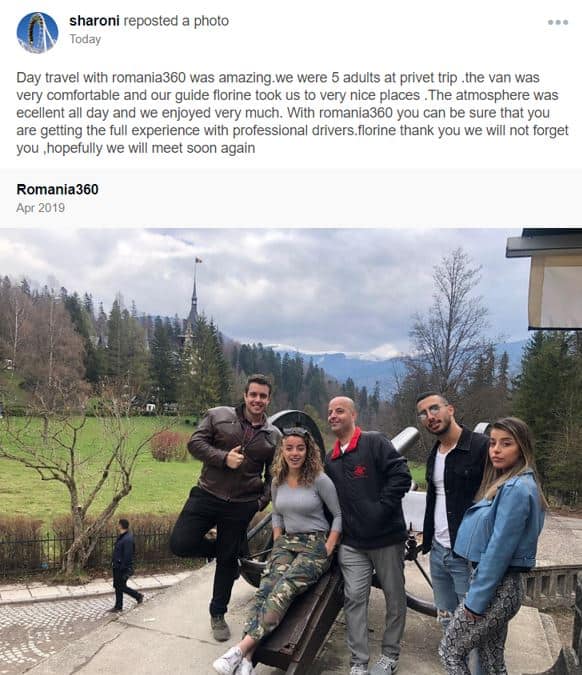This screenshot has width=582, height=675.
Task: Click the pedestrian walking in a dark coat
Action: click(x=124, y=564)
